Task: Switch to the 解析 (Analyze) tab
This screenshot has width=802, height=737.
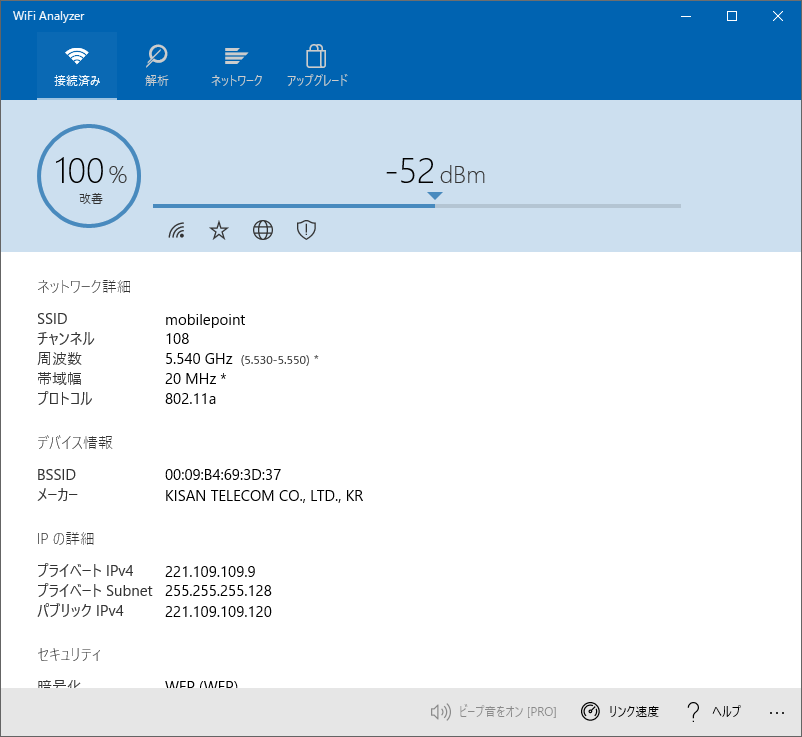Action: pyautogui.click(x=157, y=66)
